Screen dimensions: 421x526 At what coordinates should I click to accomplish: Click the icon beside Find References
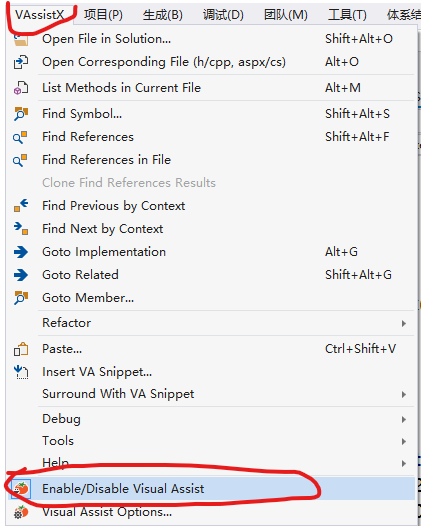point(20,137)
